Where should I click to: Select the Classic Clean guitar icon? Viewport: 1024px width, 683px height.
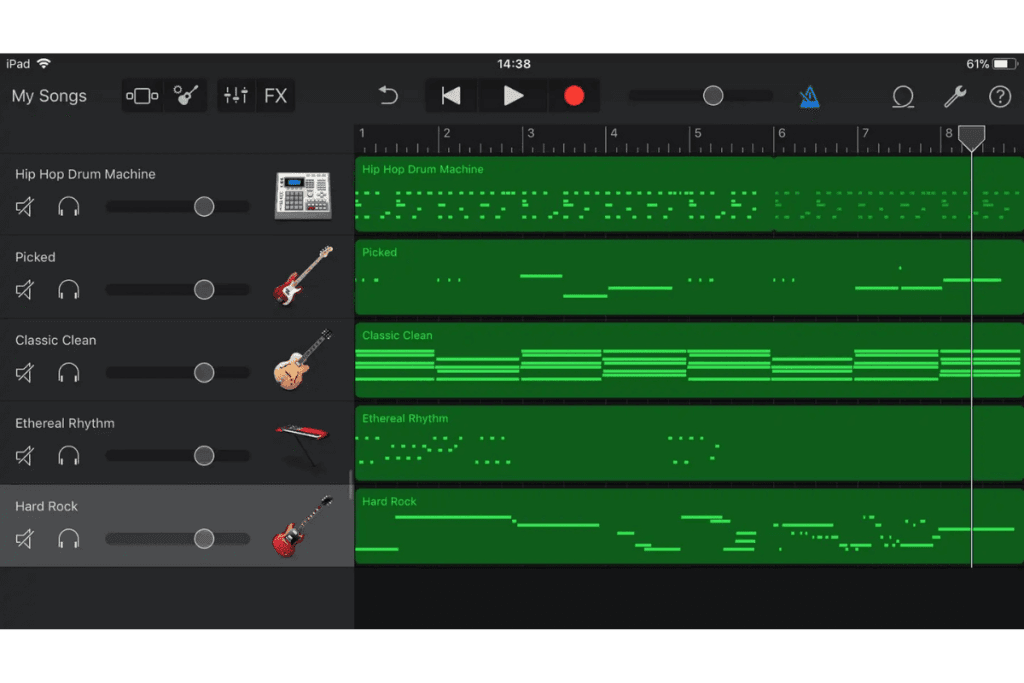pyautogui.click(x=303, y=359)
